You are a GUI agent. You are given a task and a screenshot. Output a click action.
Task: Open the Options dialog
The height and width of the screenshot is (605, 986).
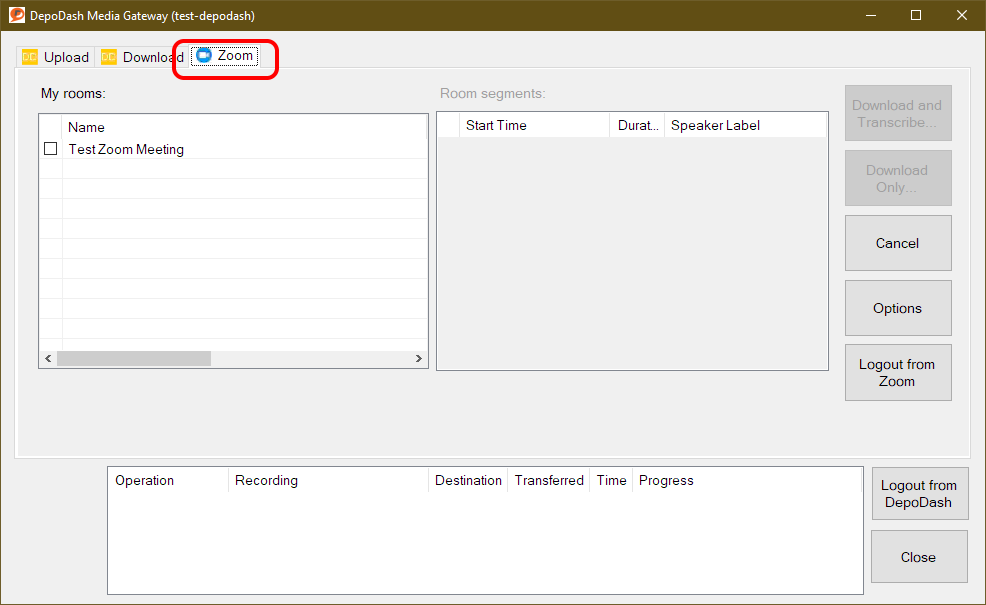(x=898, y=308)
